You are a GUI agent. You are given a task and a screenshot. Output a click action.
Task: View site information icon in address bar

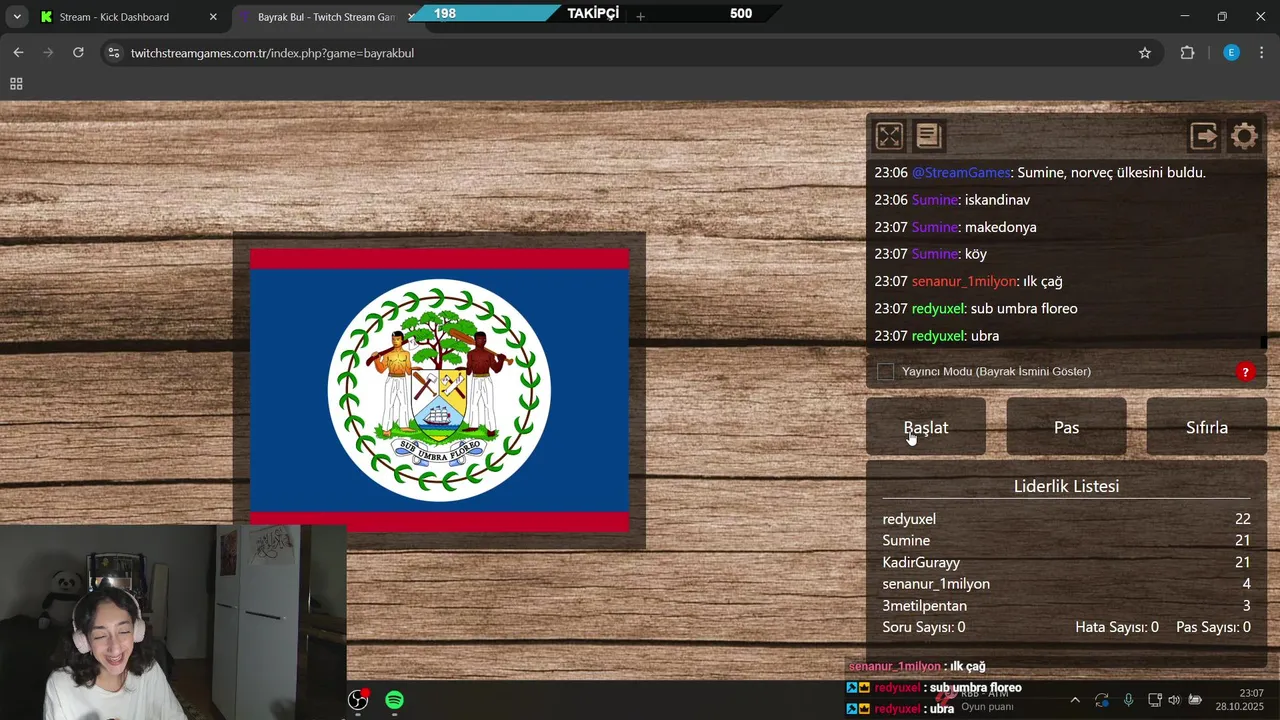coord(113,53)
